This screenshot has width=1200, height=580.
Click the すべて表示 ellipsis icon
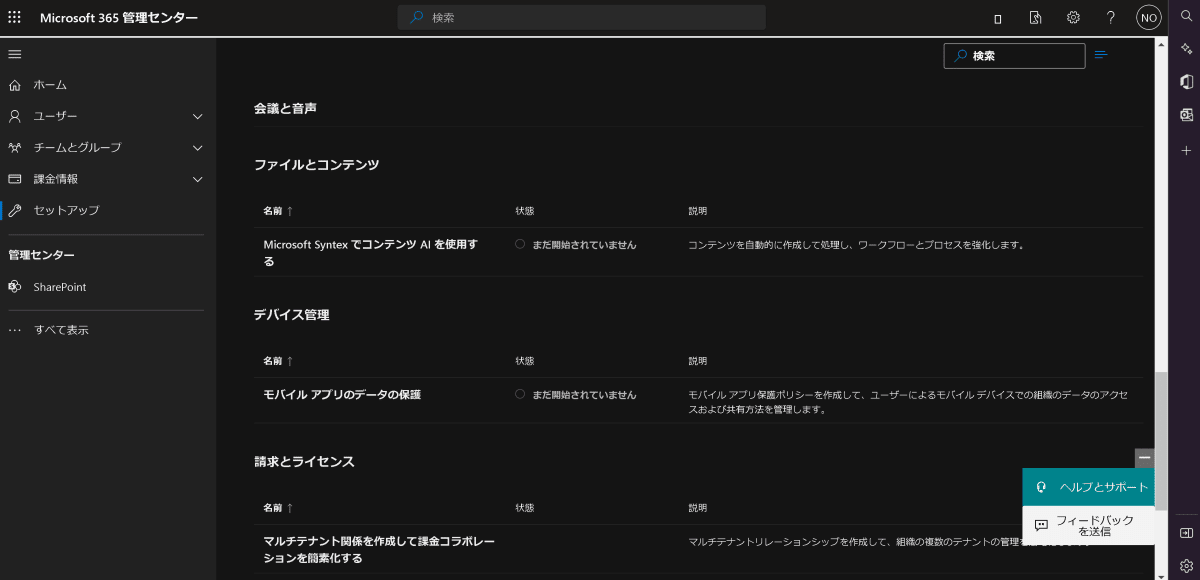point(15,330)
